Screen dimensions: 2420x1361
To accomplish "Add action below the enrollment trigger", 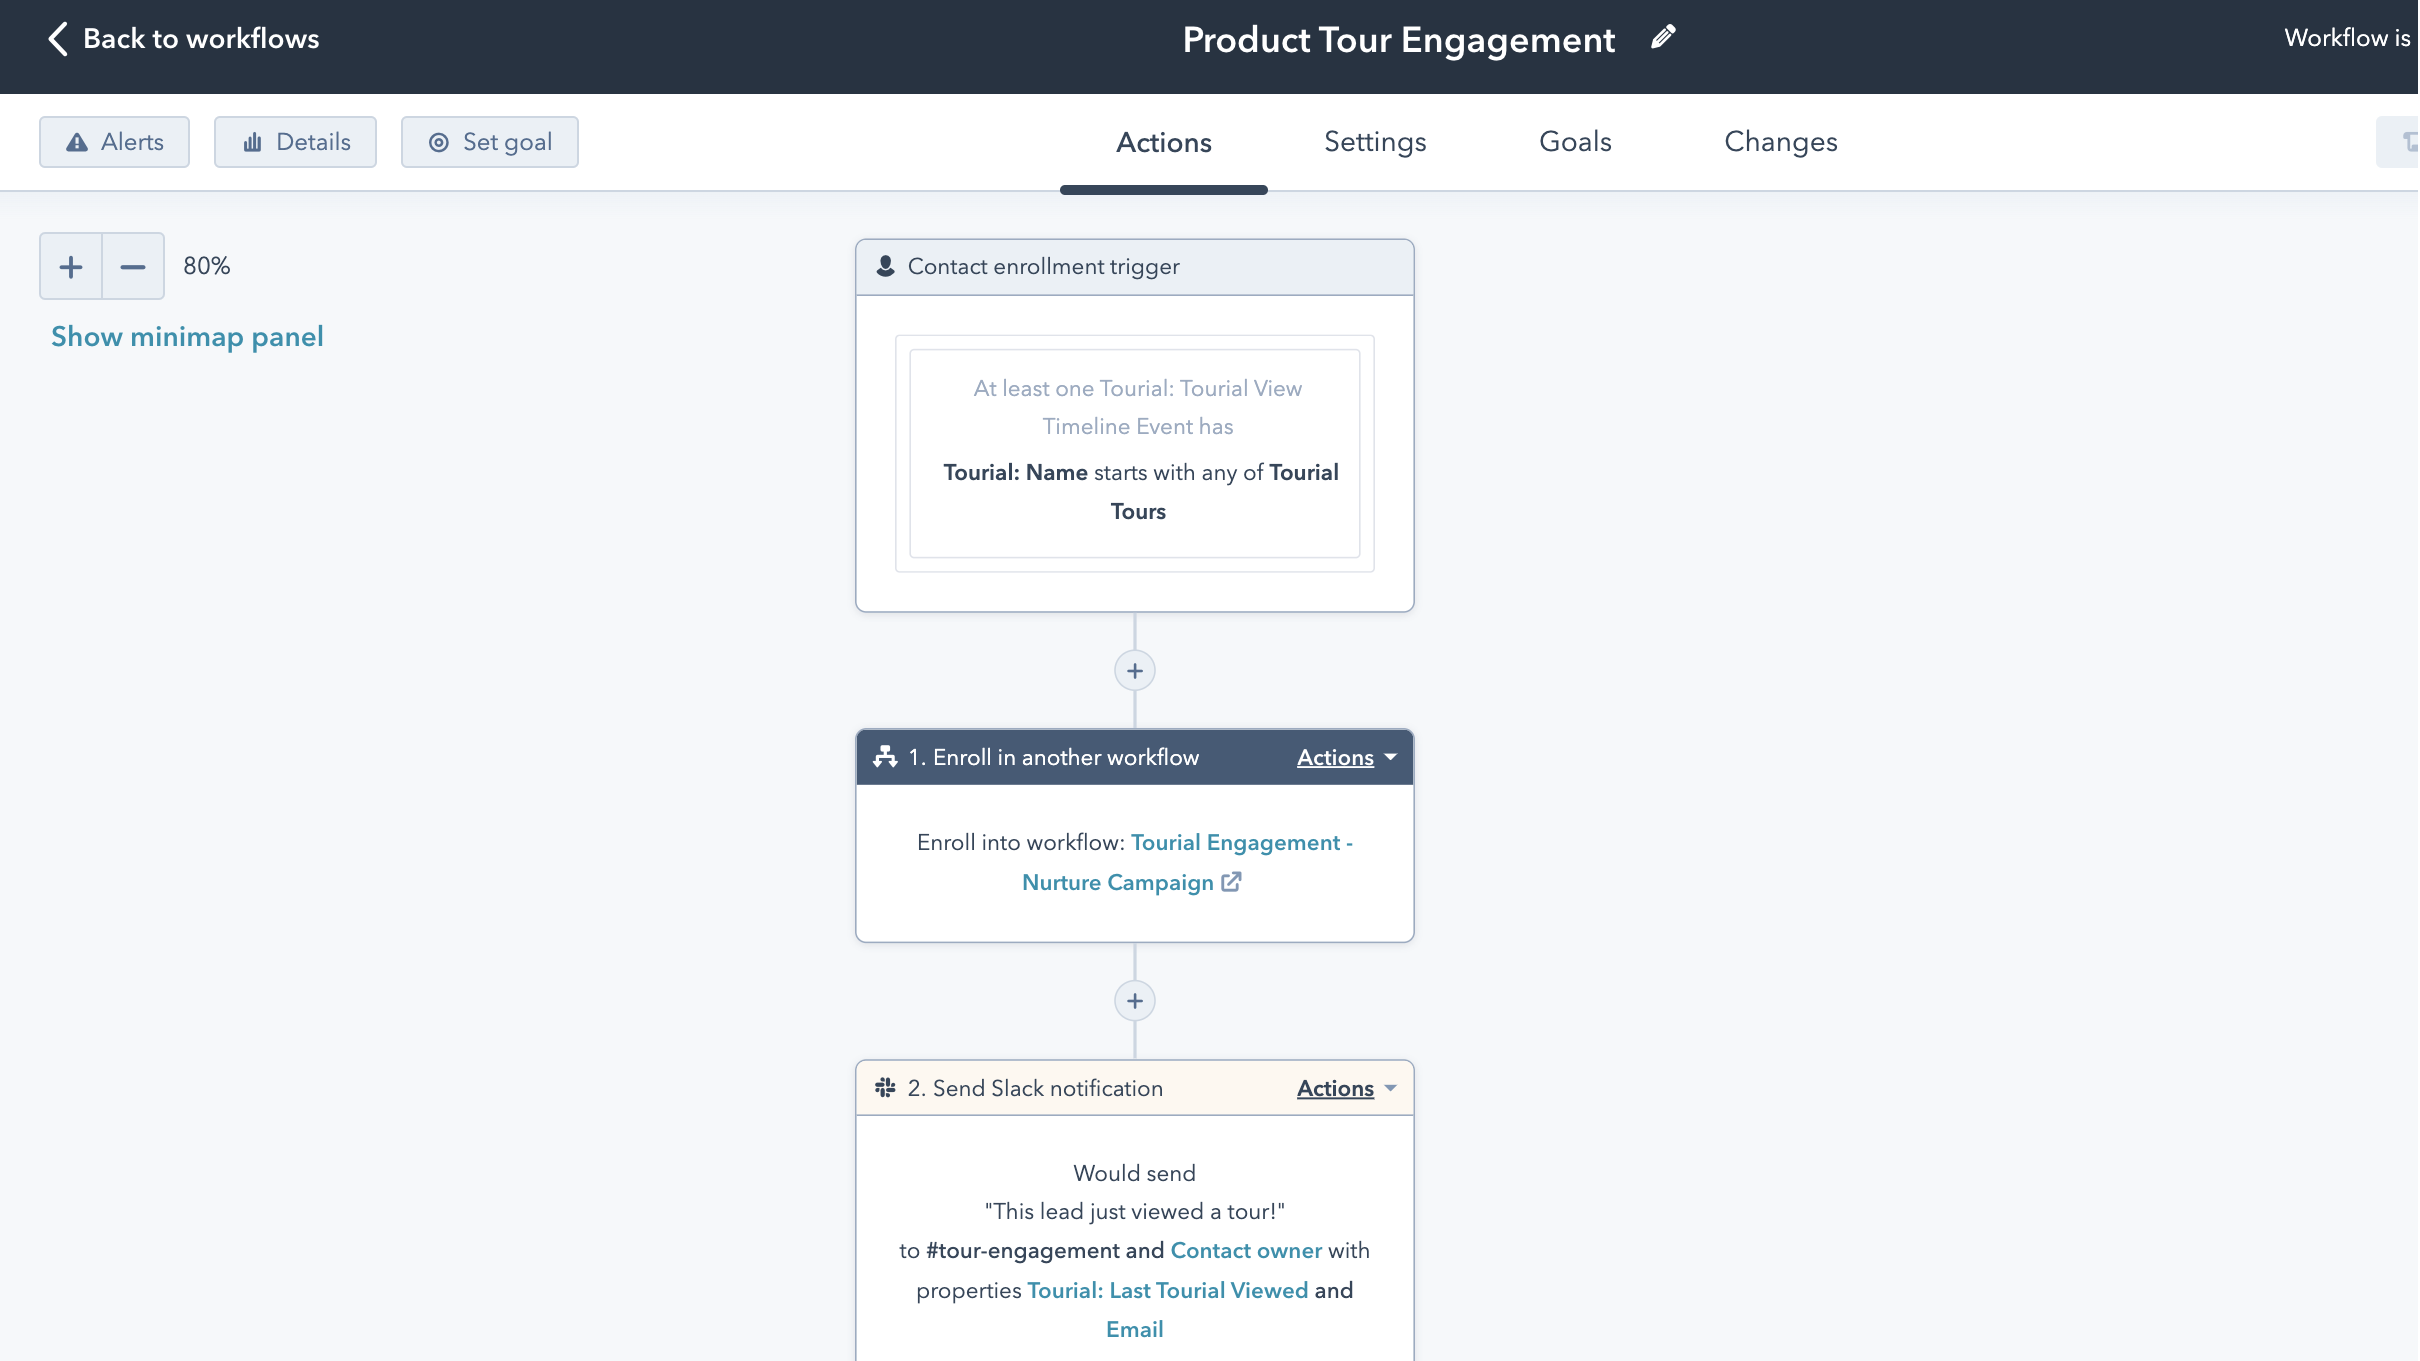I will (1134, 671).
